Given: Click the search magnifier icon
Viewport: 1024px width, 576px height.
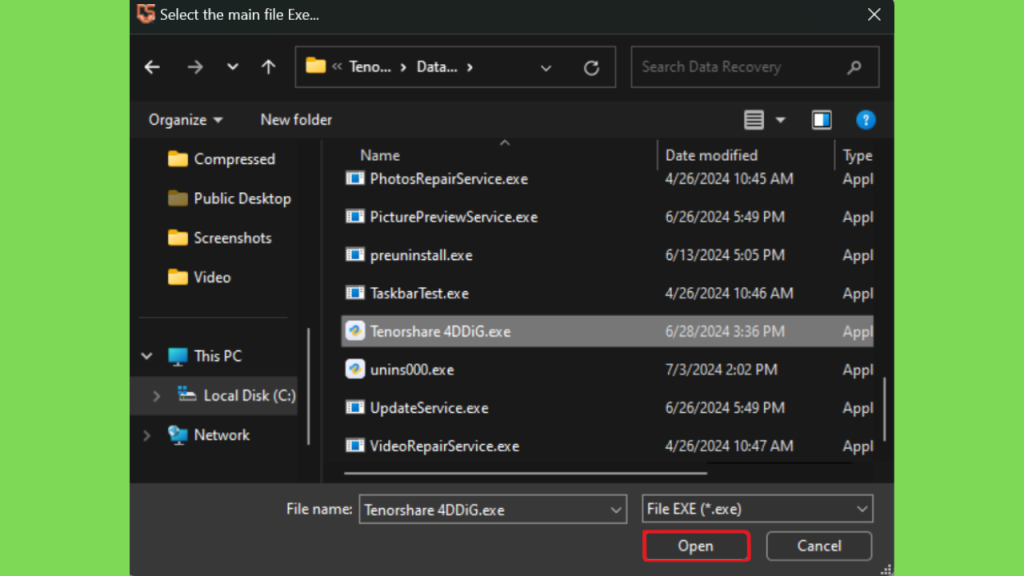Looking at the screenshot, I should pyautogui.click(x=854, y=67).
